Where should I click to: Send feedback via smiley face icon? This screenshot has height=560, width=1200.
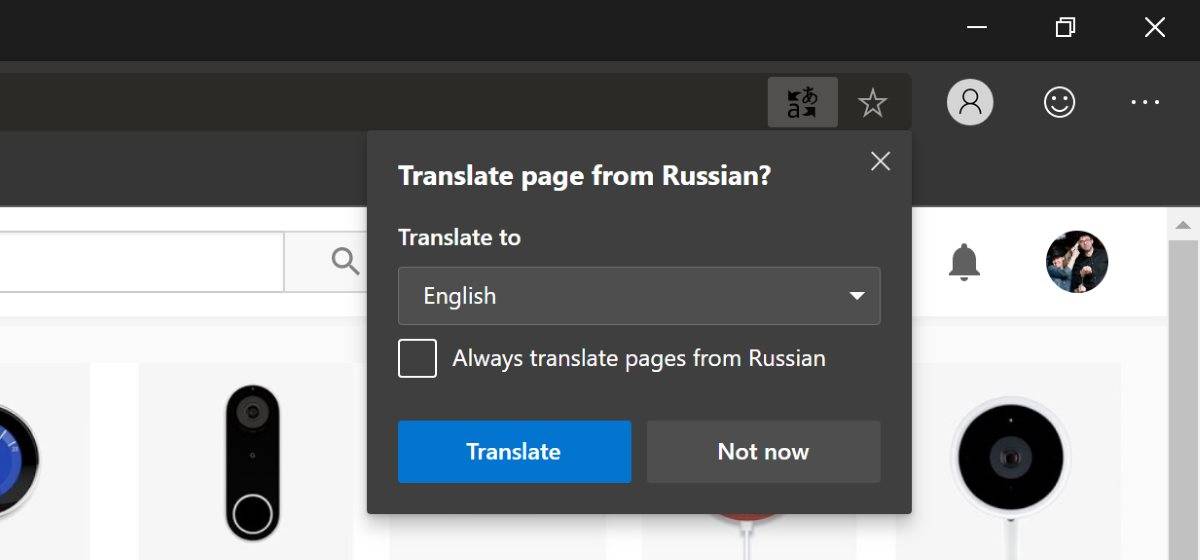coord(1059,102)
